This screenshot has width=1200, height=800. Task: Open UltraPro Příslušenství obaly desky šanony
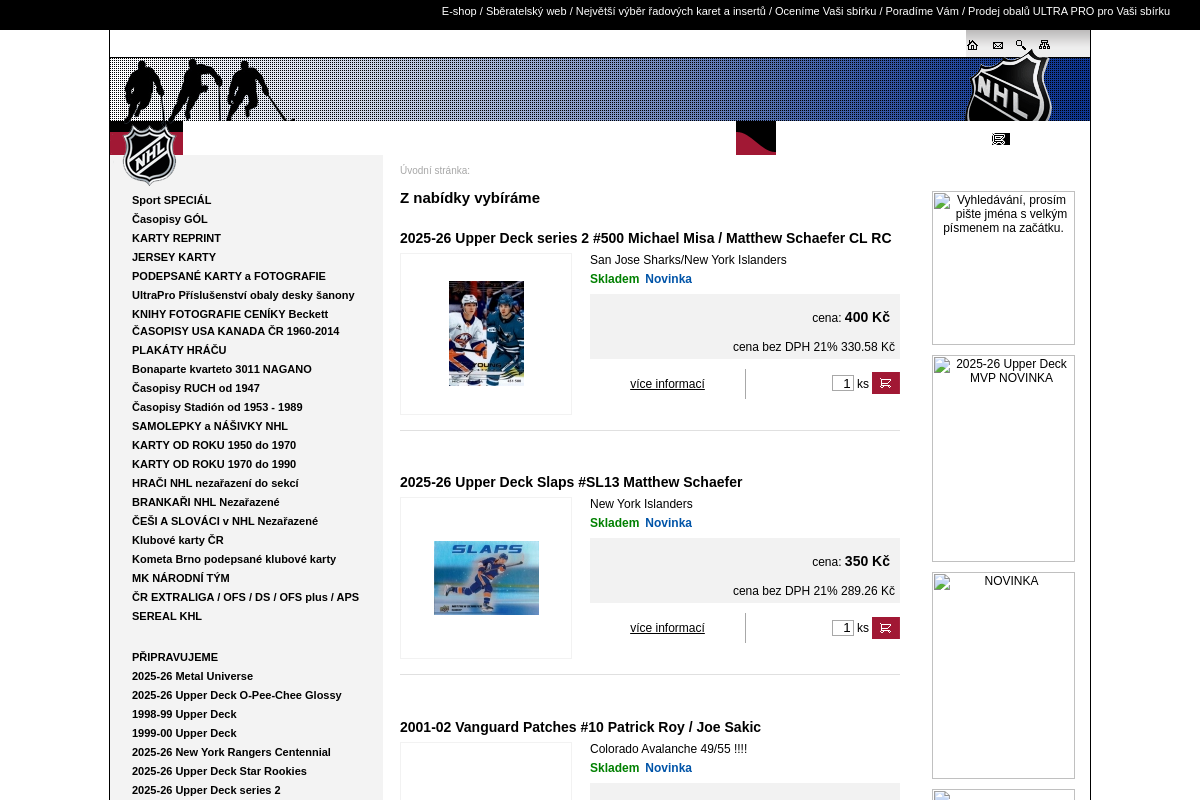point(243,295)
